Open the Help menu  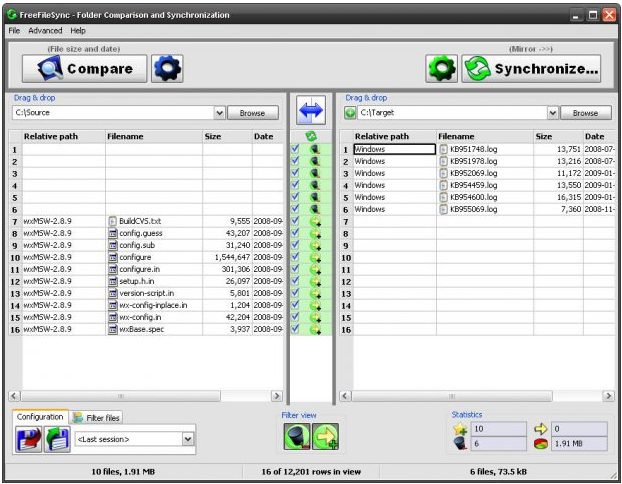click(x=78, y=31)
